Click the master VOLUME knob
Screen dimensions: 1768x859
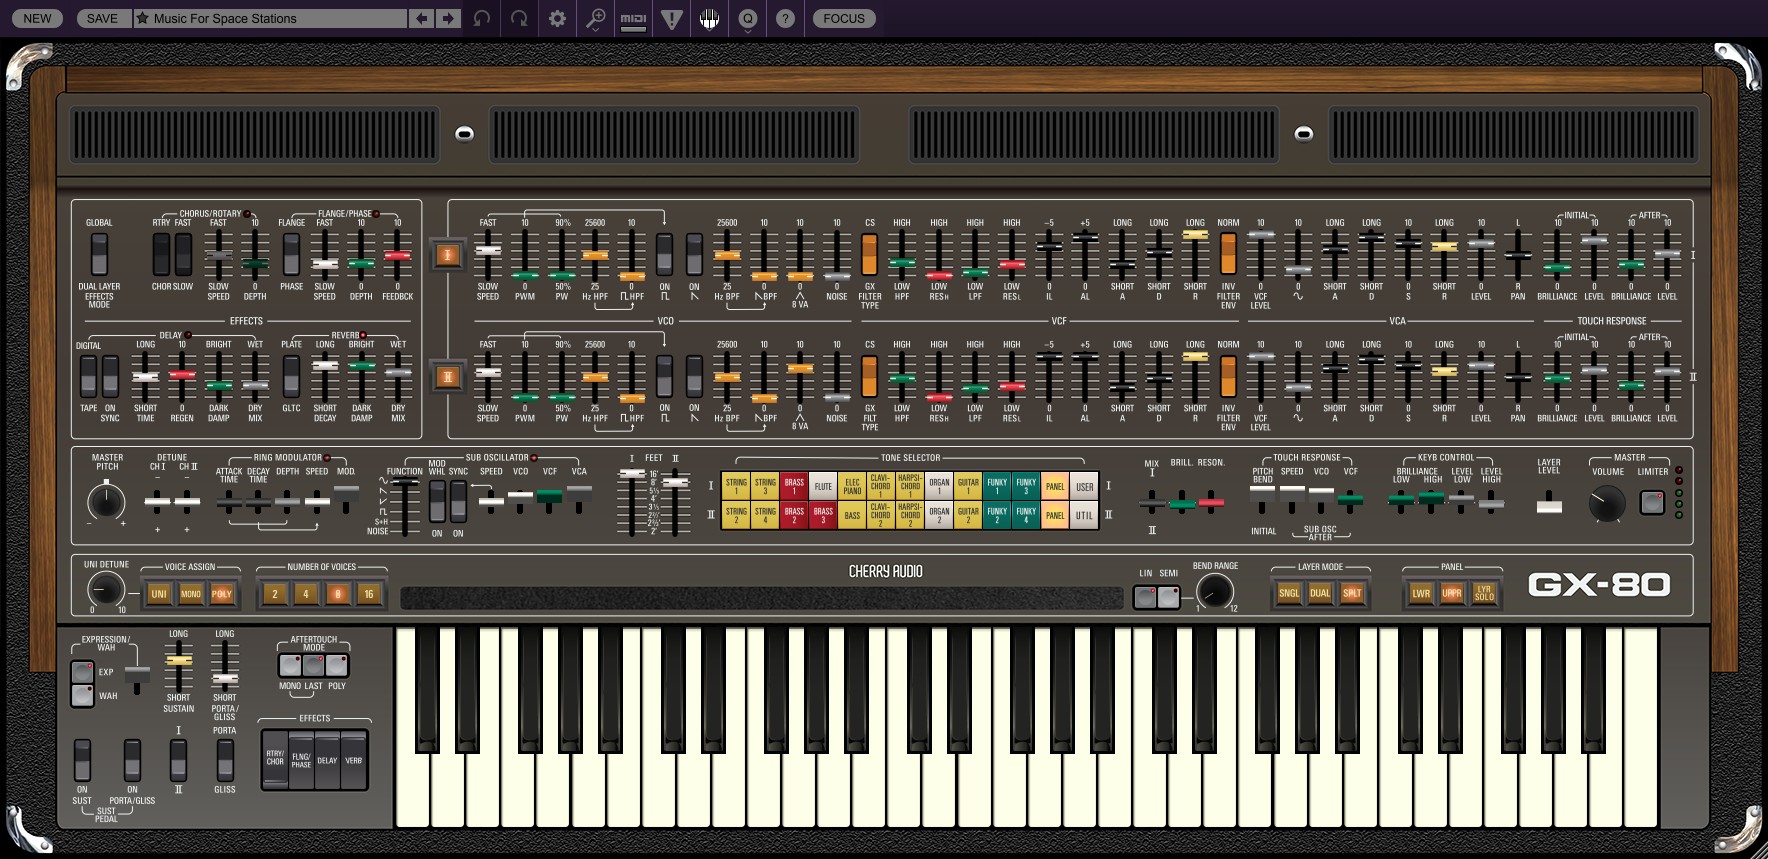point(1607,503)
